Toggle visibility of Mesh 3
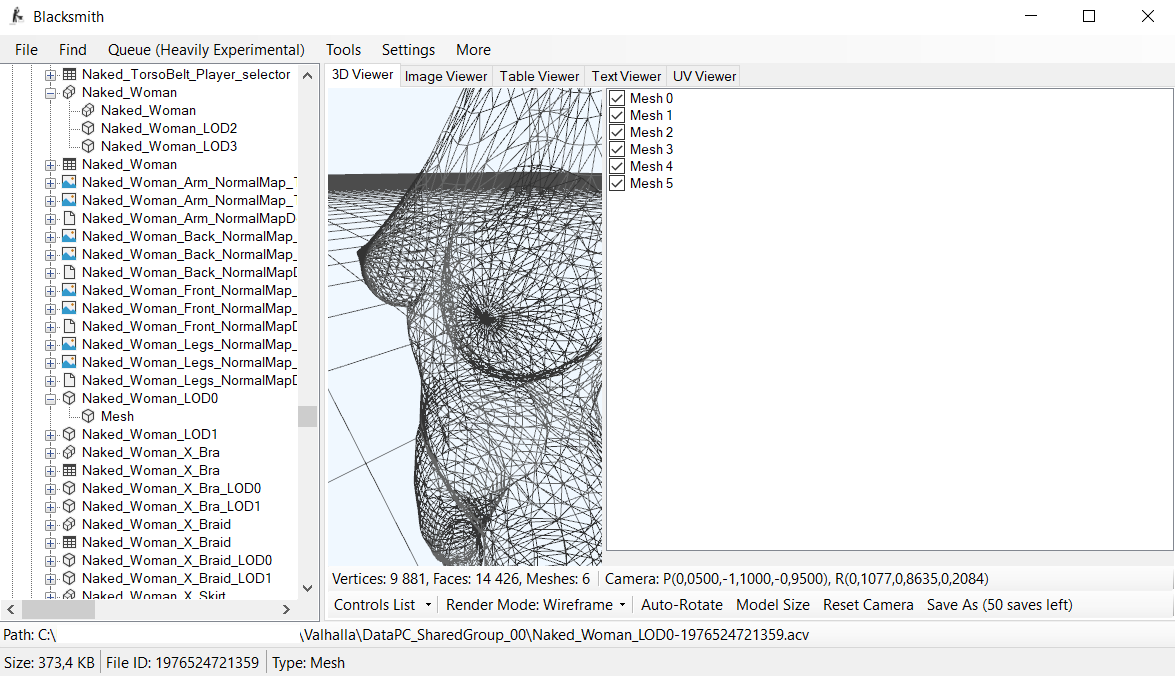Image resolution: width=1175 pixels, height=676 pixels. coord(617,149)
